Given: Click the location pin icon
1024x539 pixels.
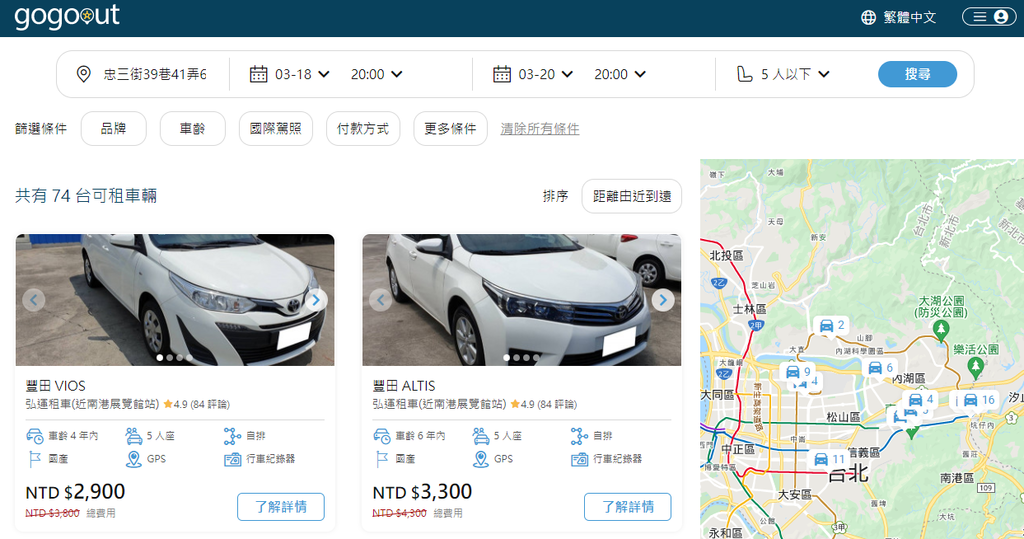Looking at the screenshot, I should (x=84, y=74).
